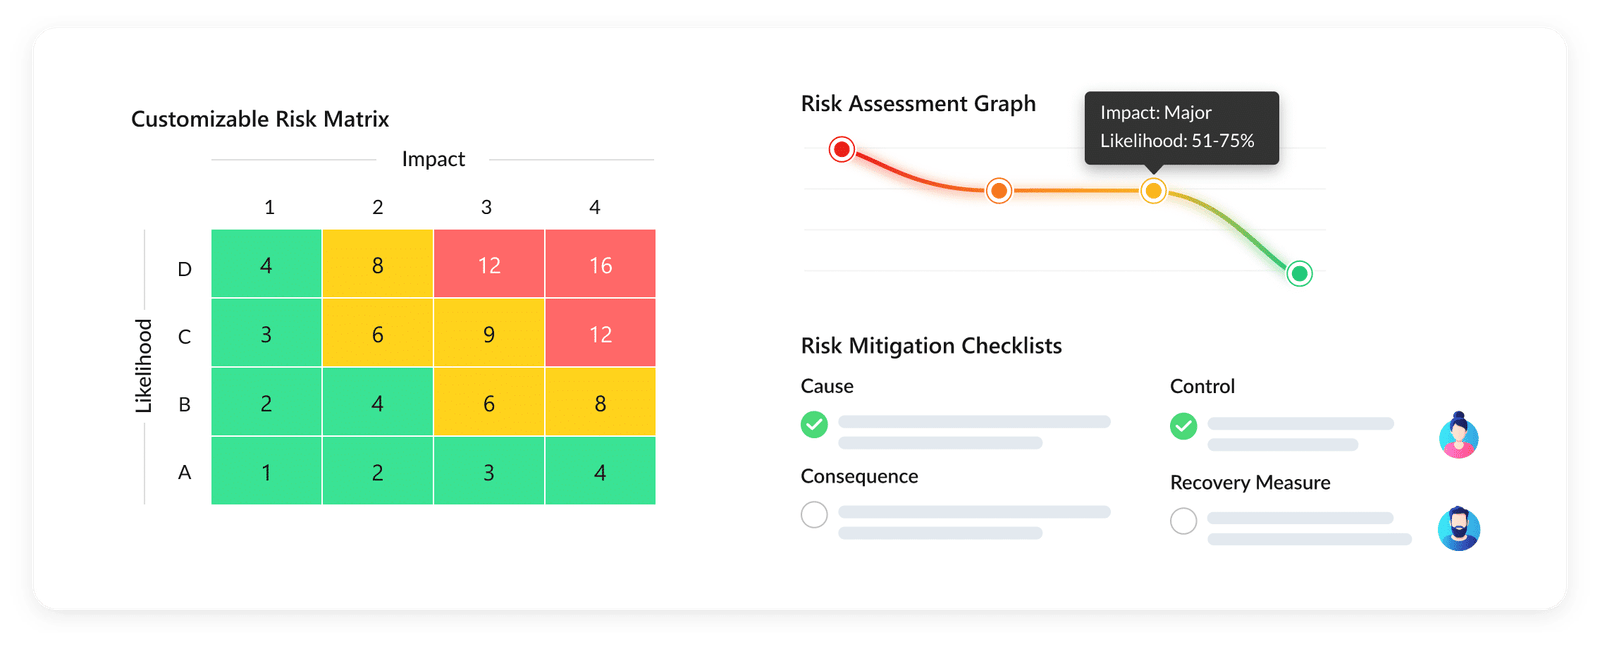
Task: Check the empty circle under Consequence
Action: click(814, 515)
